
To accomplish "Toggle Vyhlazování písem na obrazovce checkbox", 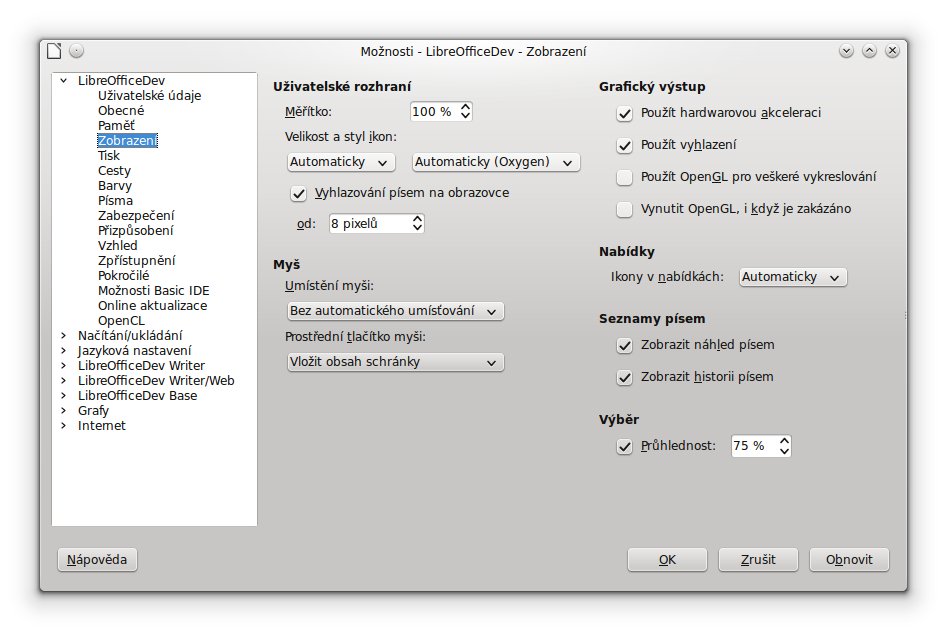I will click(x=298, y=193).
